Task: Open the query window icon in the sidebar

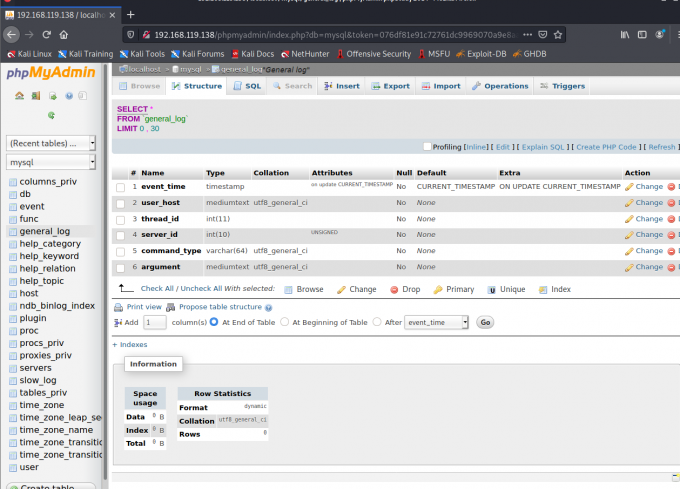Action: [52, 96]
